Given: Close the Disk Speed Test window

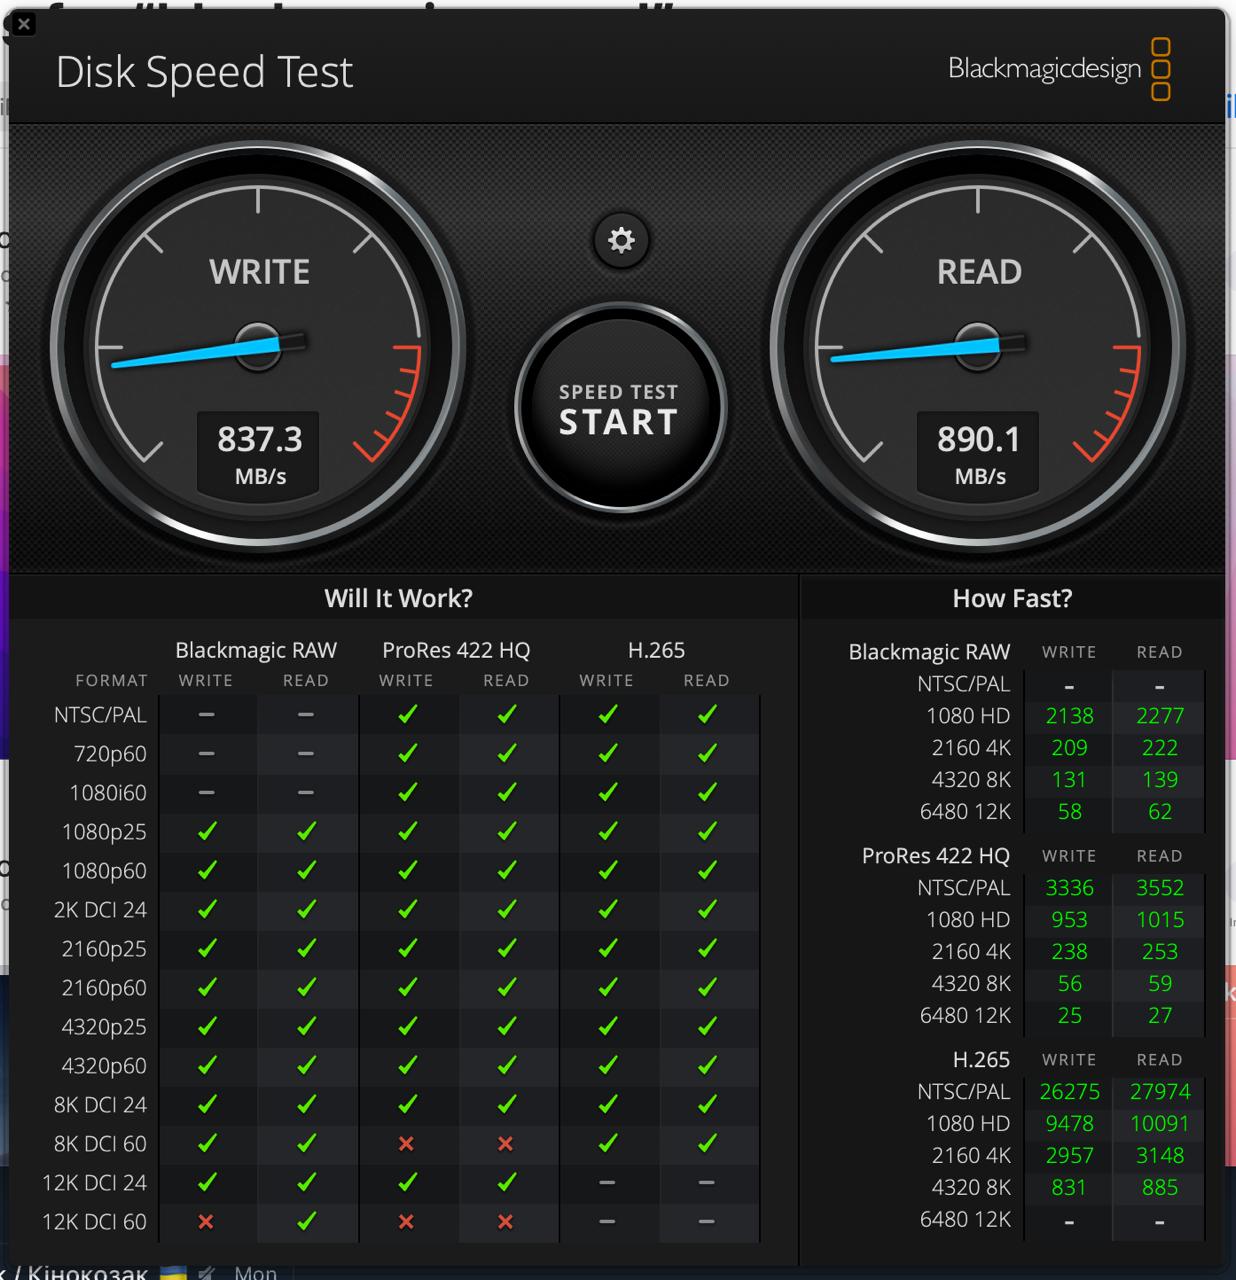Looking at the screenshot, I should click(24, 24).
